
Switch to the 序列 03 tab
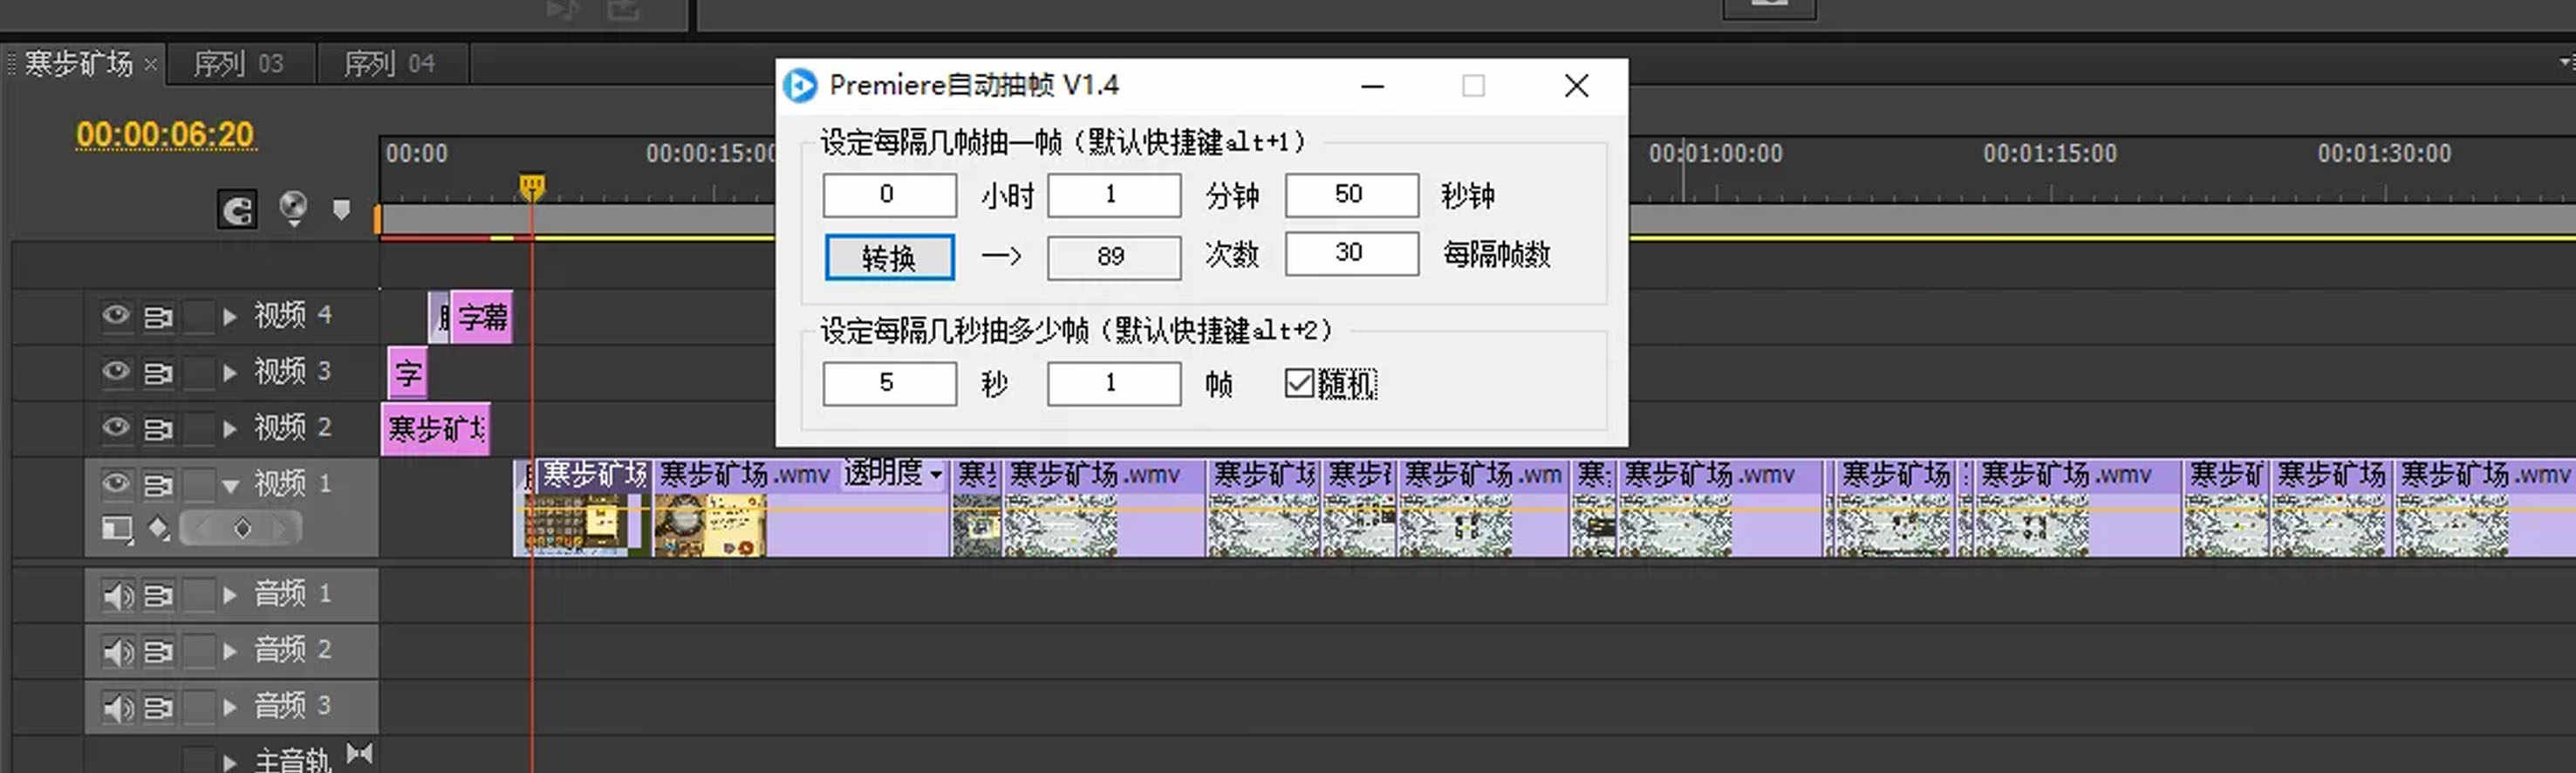[239, 64]
